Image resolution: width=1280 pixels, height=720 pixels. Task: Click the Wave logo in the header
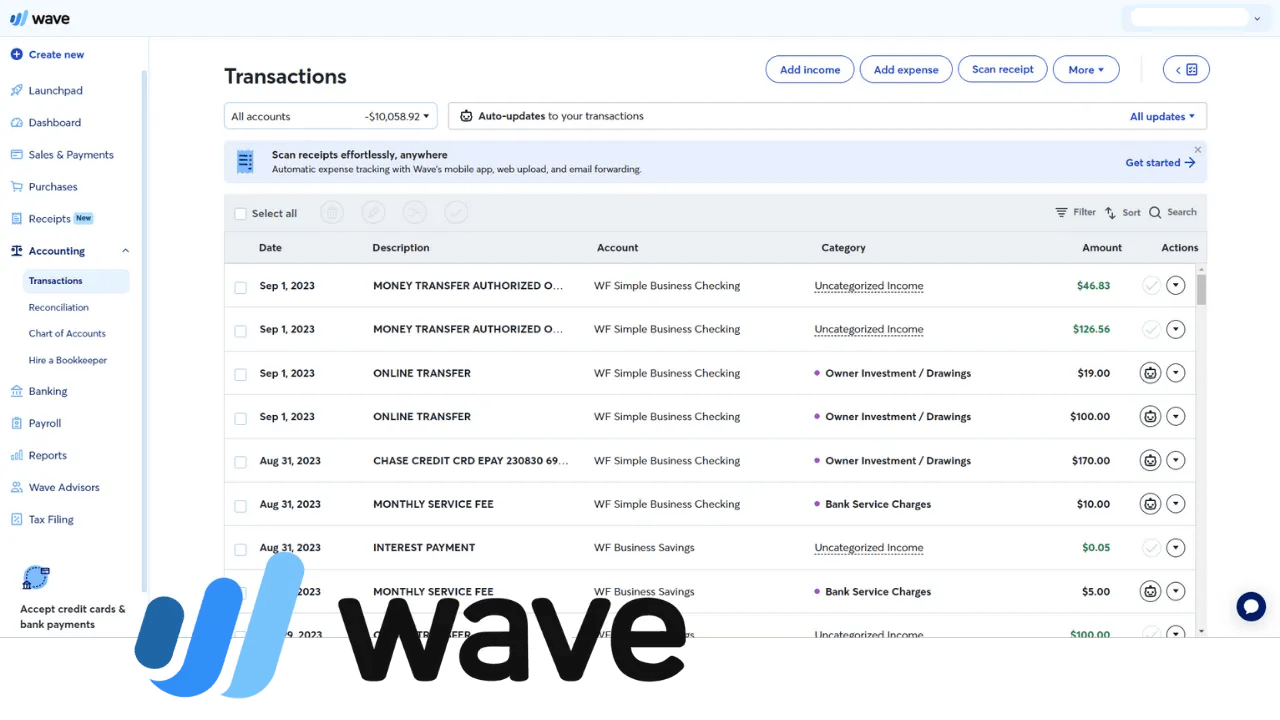point(39,18)
